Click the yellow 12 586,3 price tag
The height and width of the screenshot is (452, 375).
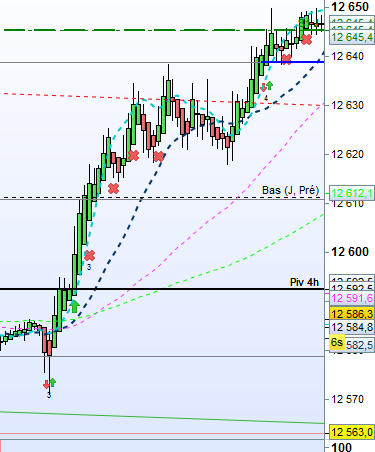[x=352, y=314]
